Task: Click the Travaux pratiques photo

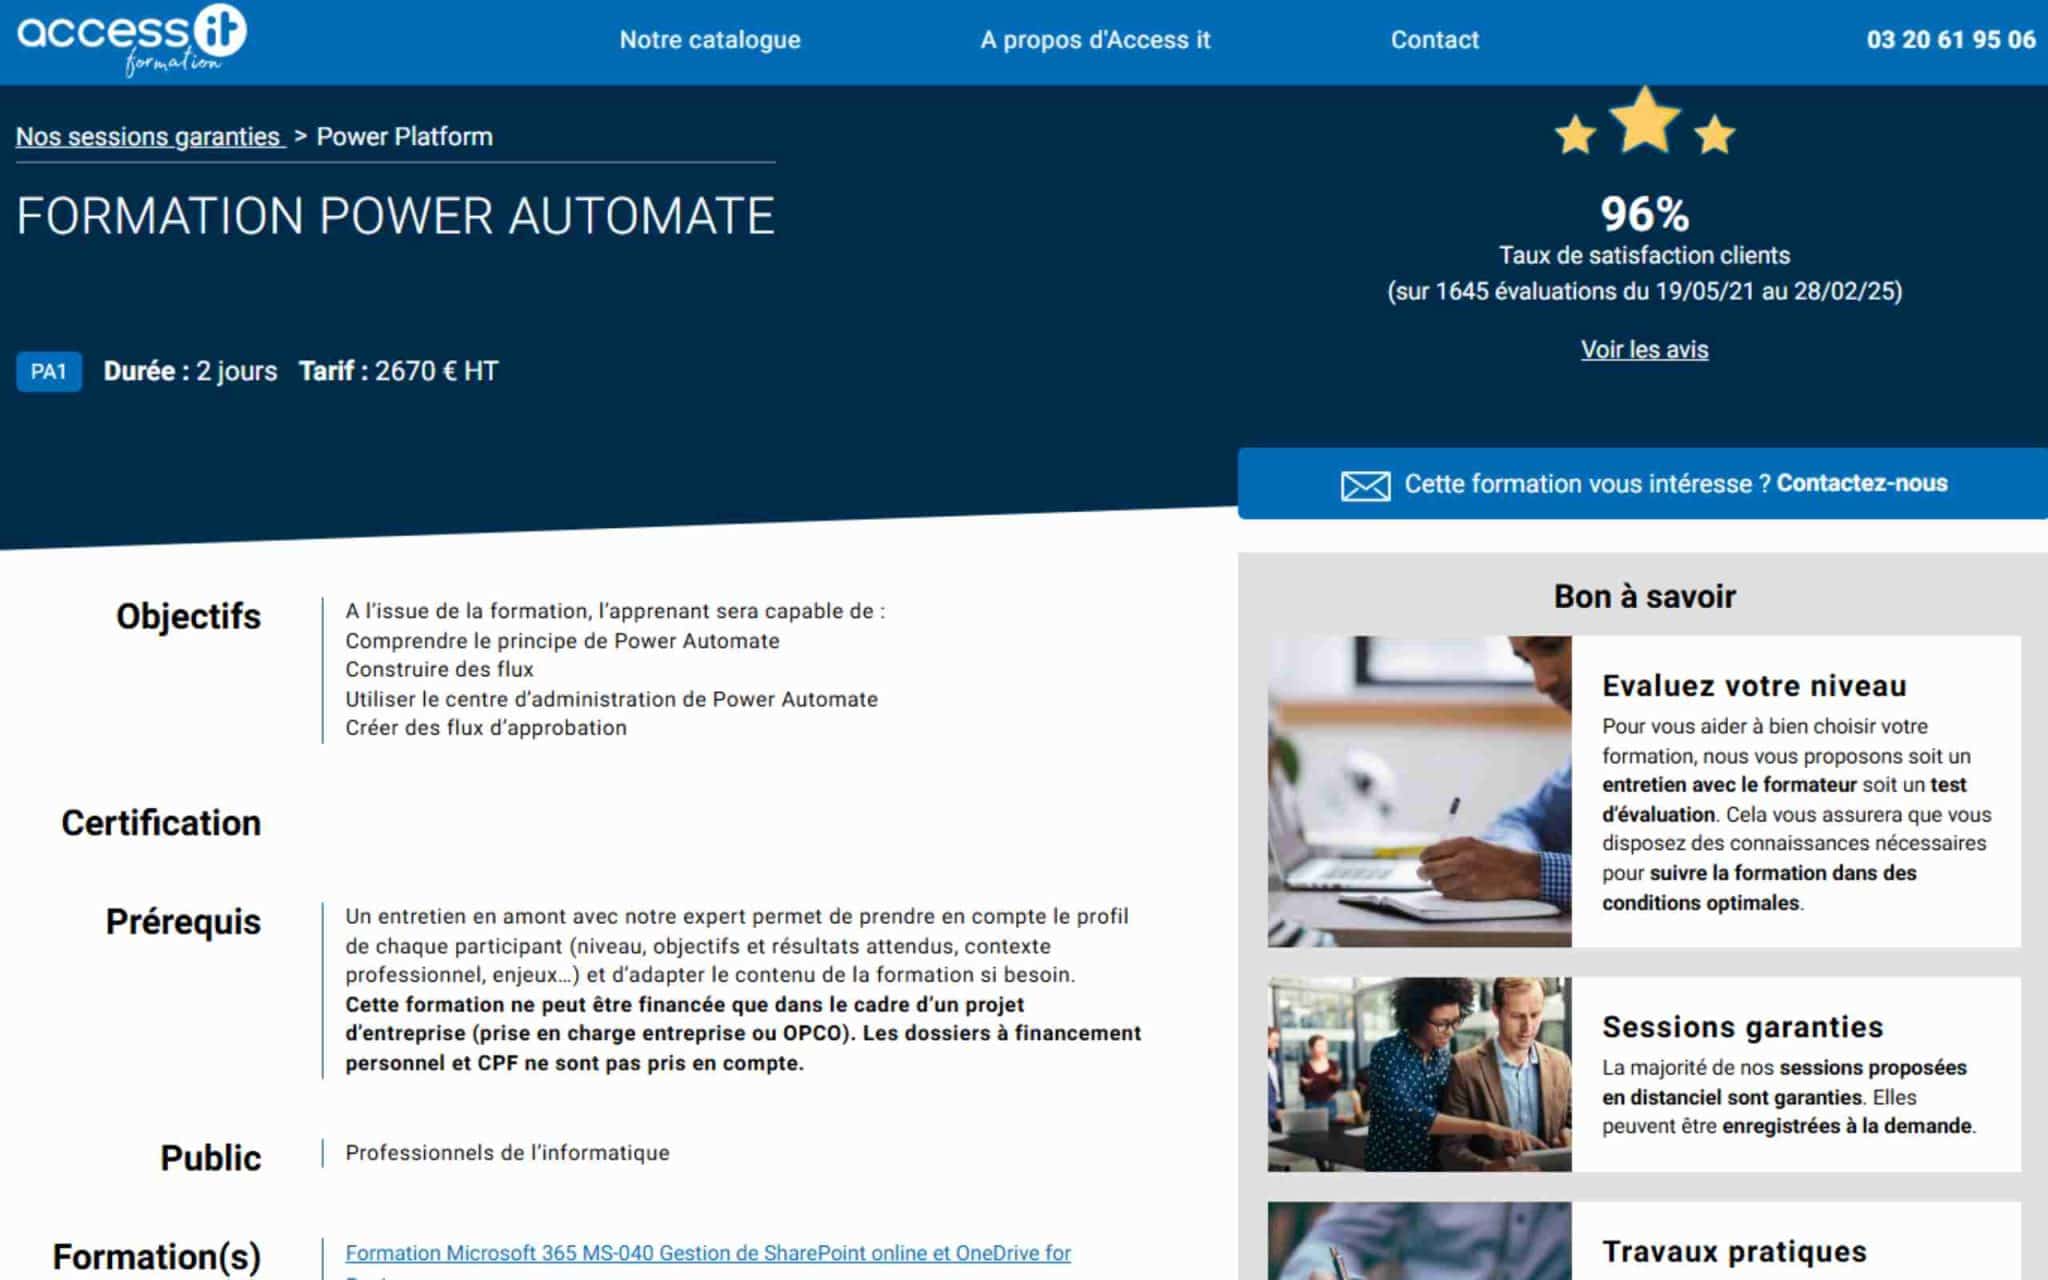Action: click(1419, 1241)
